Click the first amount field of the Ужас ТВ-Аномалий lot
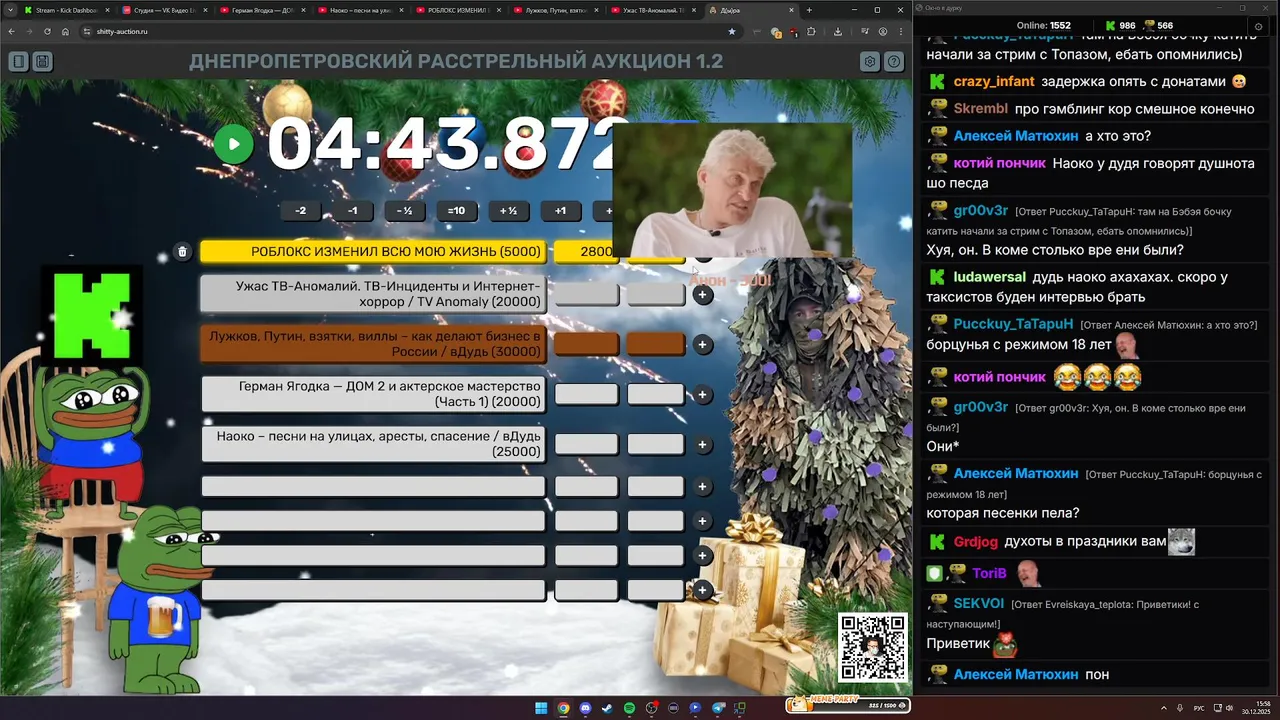1280x720 pixels. pyautogui.click(x=587, y=294)
